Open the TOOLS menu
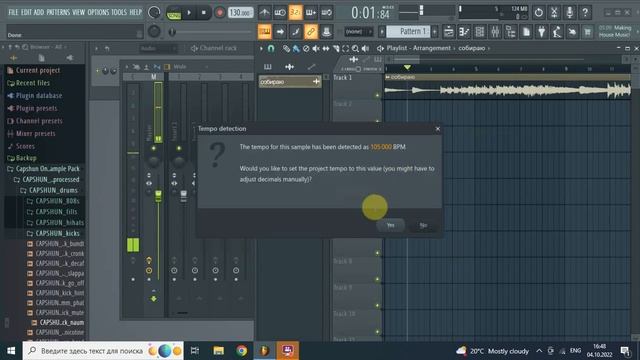Image resolution: width=640 pixels, height=360 pixels. pos(119,12)
